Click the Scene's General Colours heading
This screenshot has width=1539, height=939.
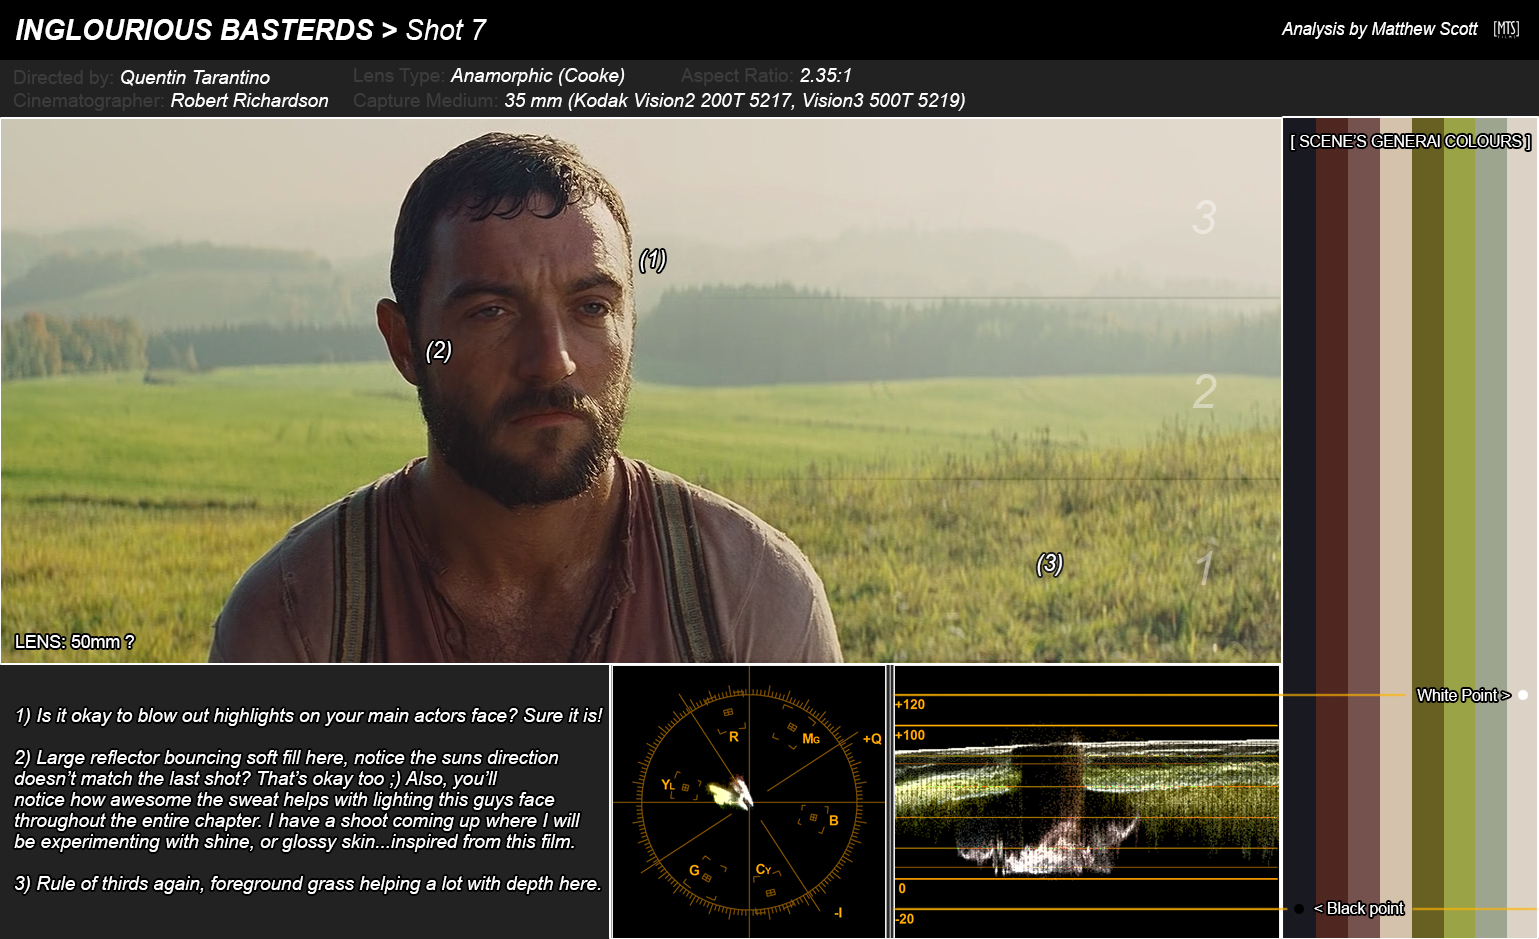[1410, 142]
